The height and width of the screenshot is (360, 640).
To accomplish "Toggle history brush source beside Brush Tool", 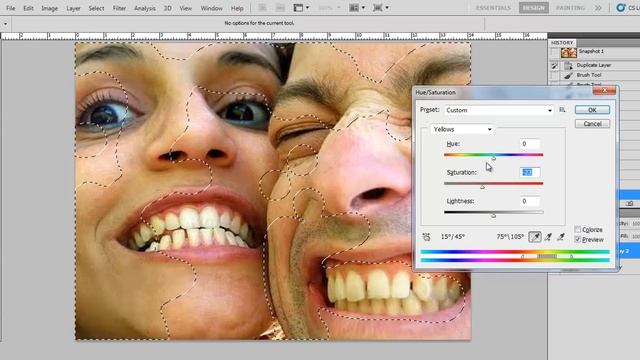I will (554, 76).
